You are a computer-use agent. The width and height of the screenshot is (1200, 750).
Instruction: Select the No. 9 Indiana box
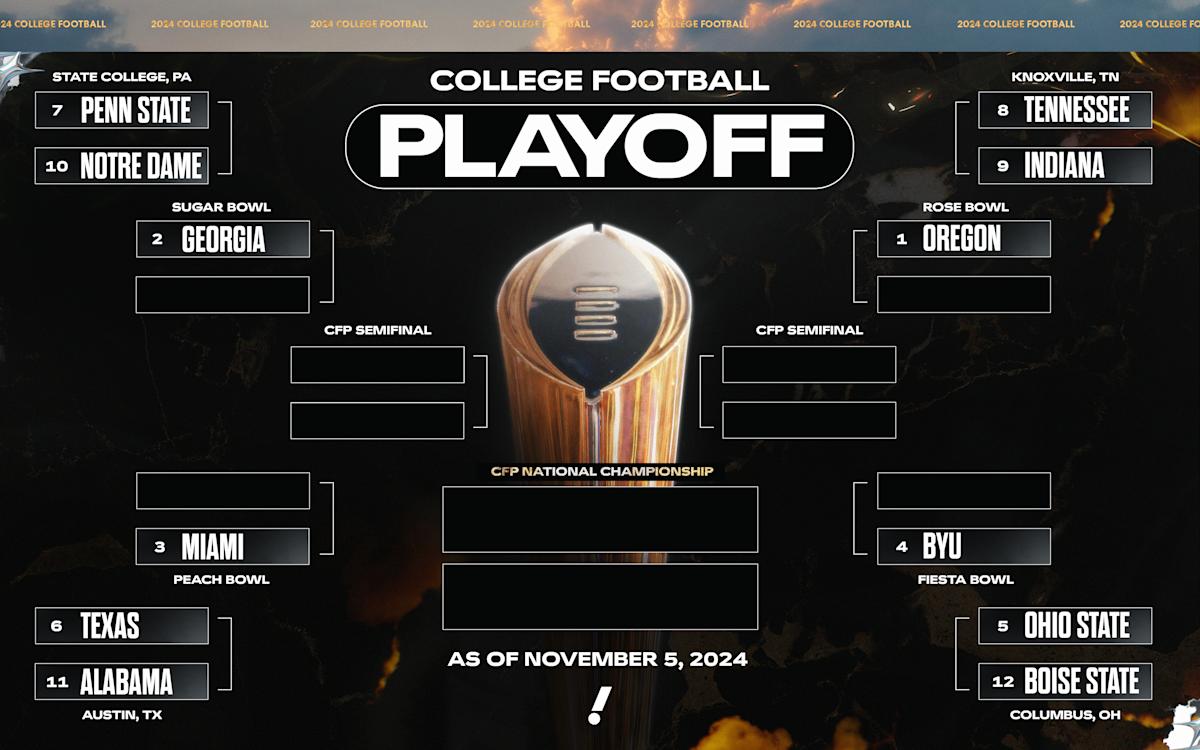[1065, 166]
